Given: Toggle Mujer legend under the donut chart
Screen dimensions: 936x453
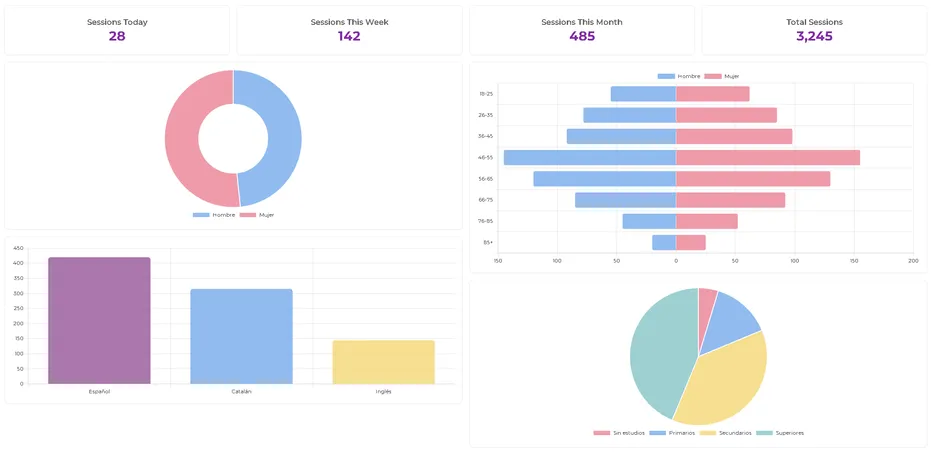Looking at the screenshot, I should (x=257, y=215).
